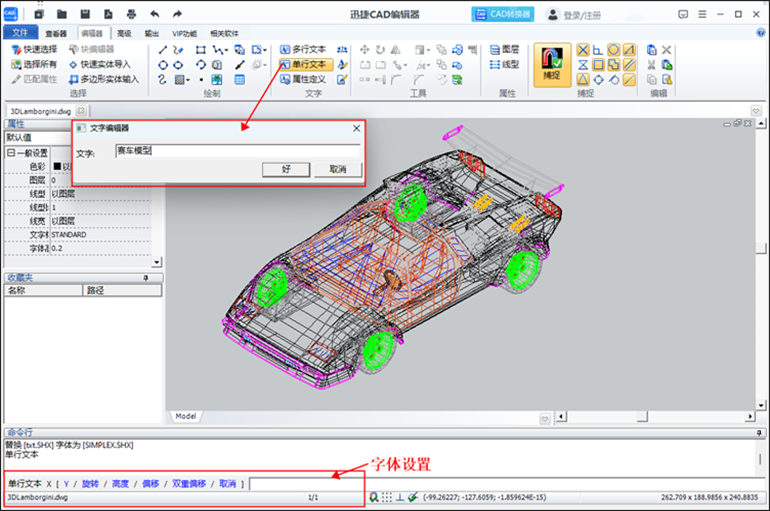Image resolution: width=770 pixels, height=511 pixels.
Task: Toggle the center circle snap mode
Action: click(613, 50)
